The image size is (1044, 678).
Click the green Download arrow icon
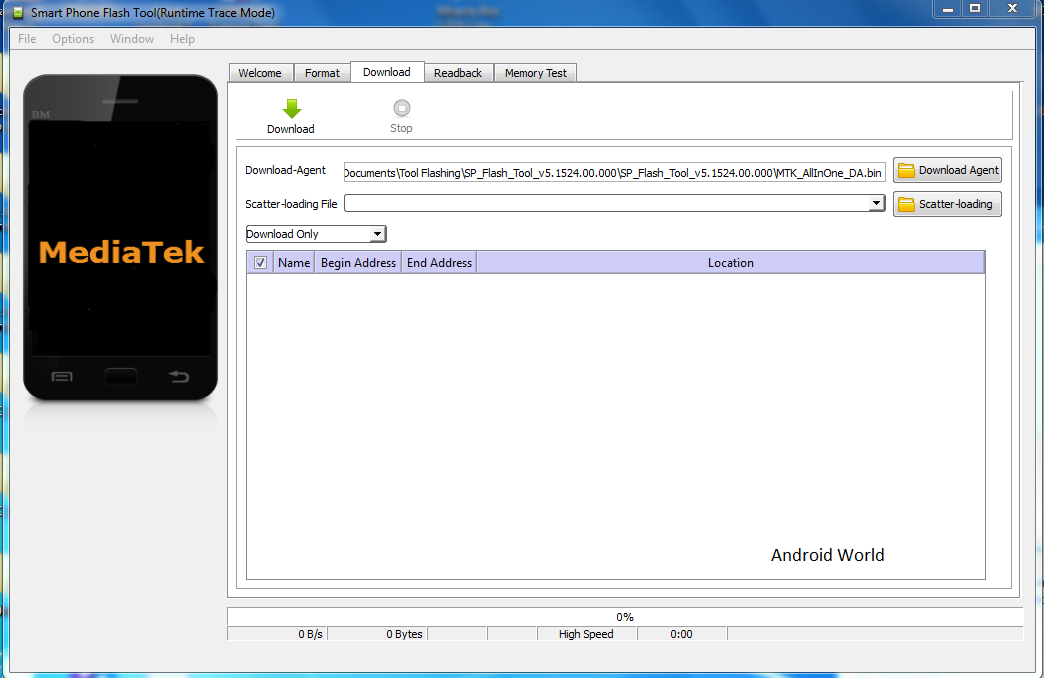[292, 109]
